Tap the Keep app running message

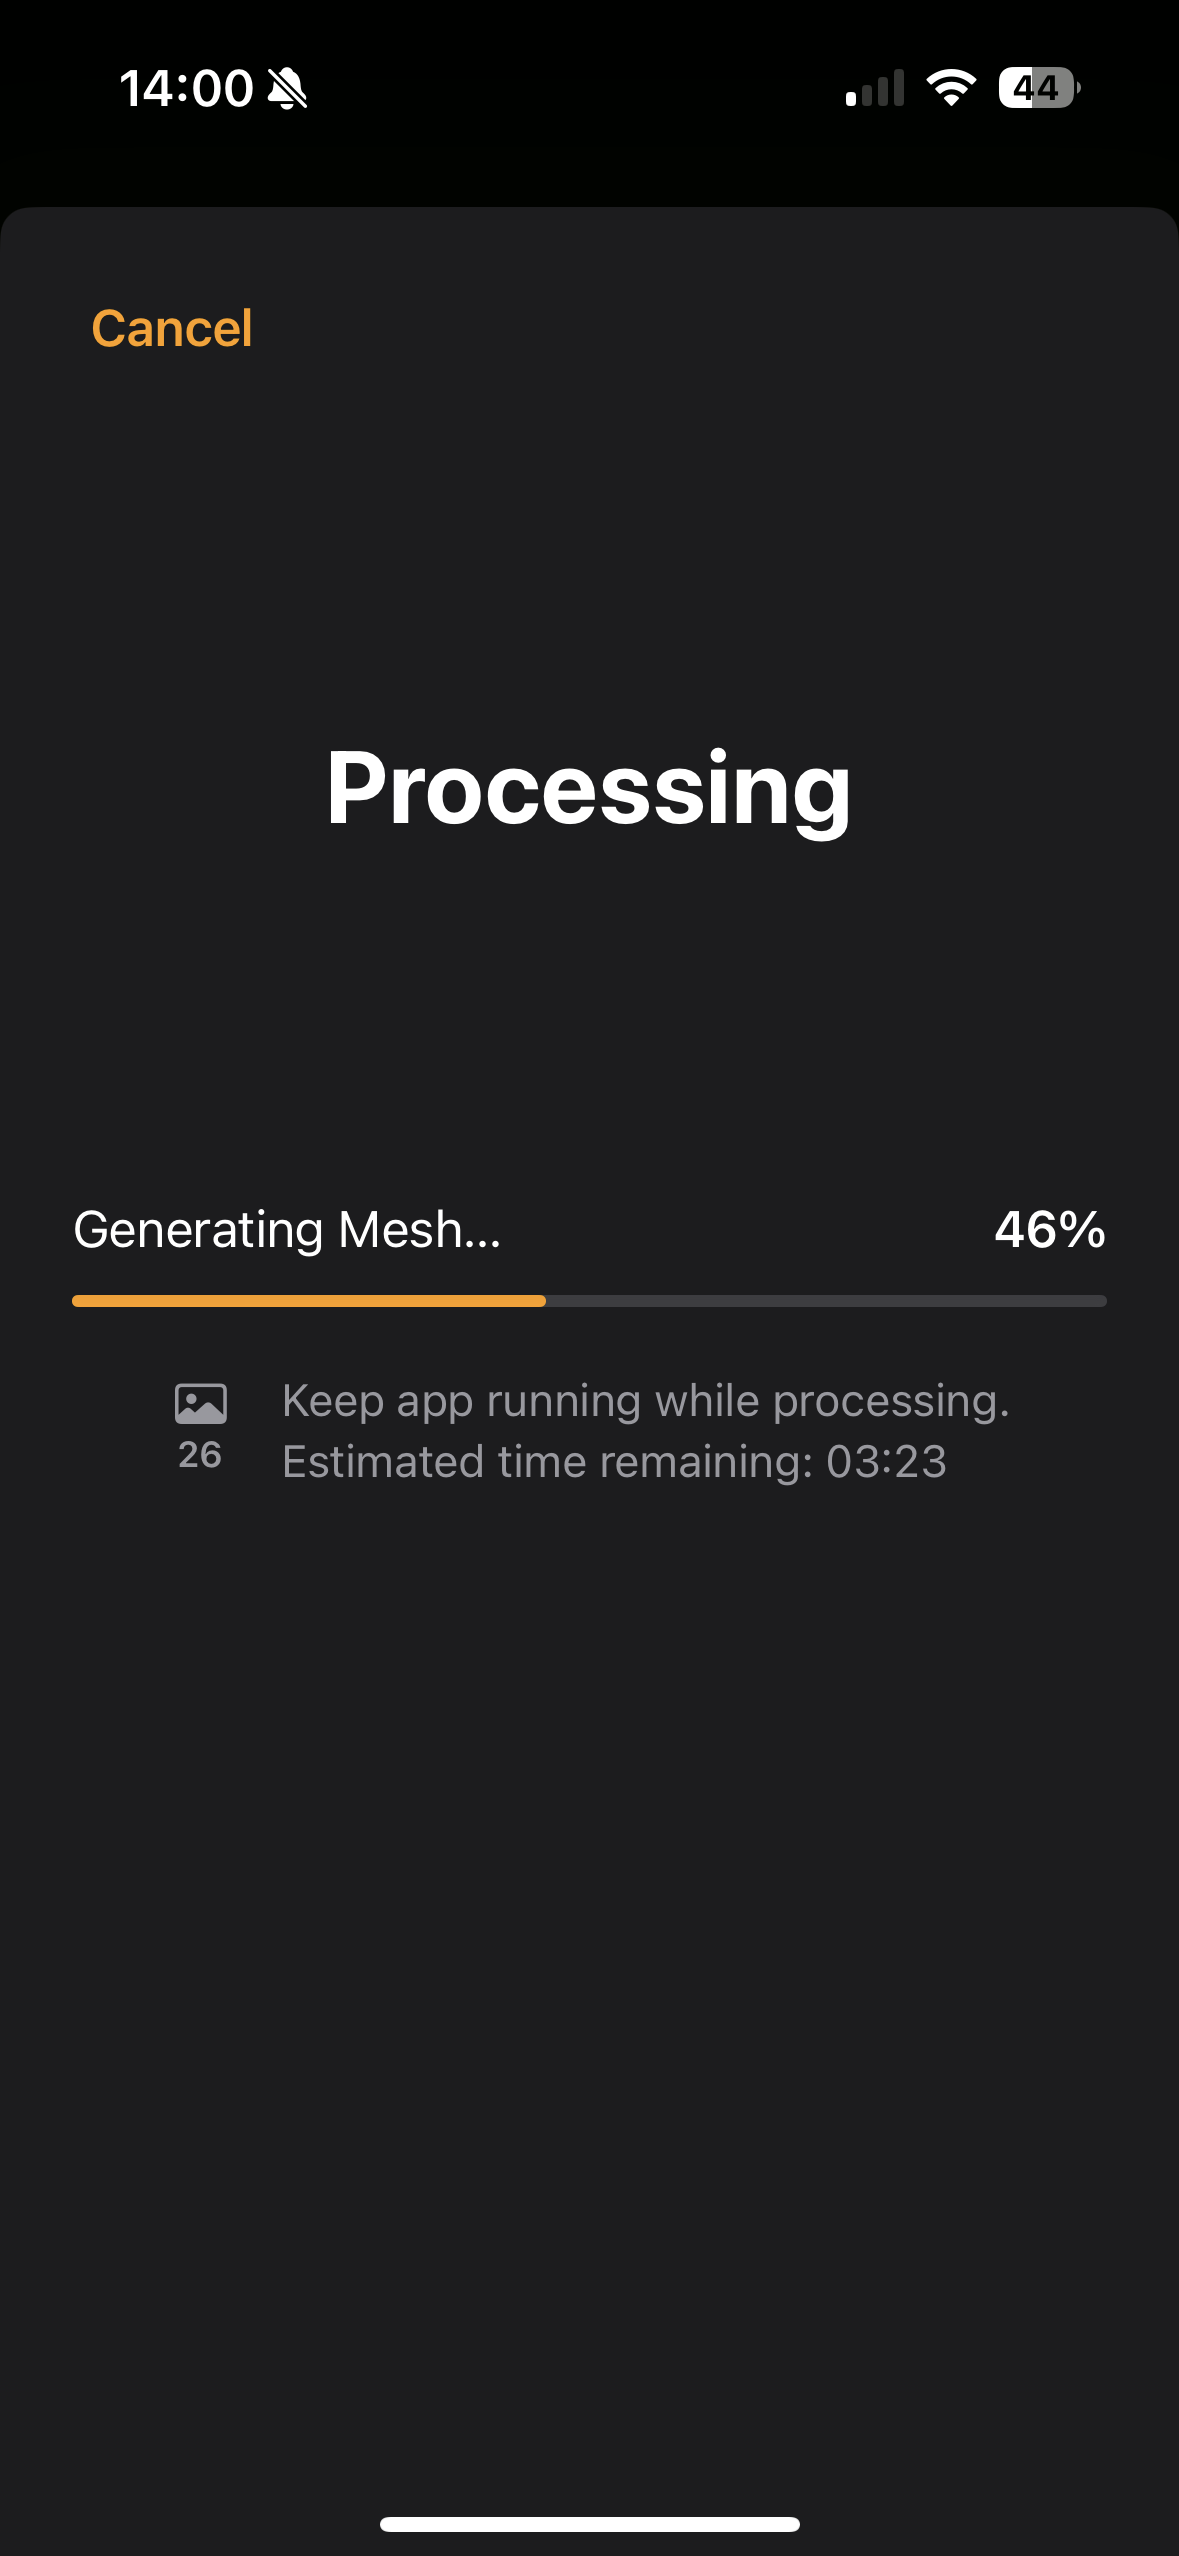[x=645, y=1401]
